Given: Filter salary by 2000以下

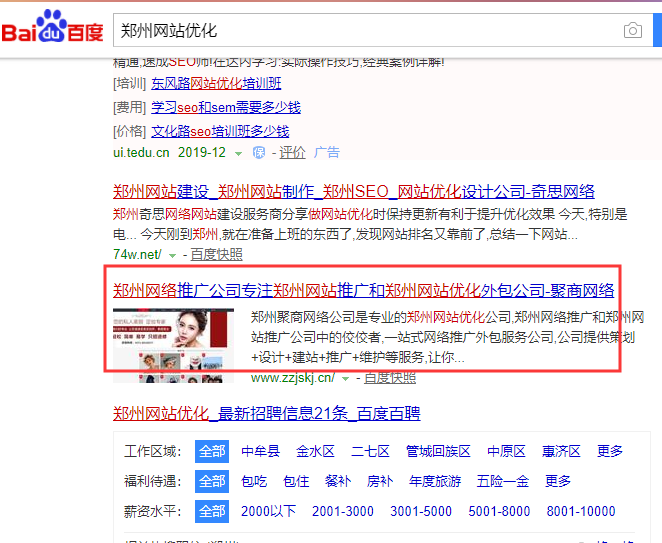Looking at the screenshot, I should click(x=269, y=511).
